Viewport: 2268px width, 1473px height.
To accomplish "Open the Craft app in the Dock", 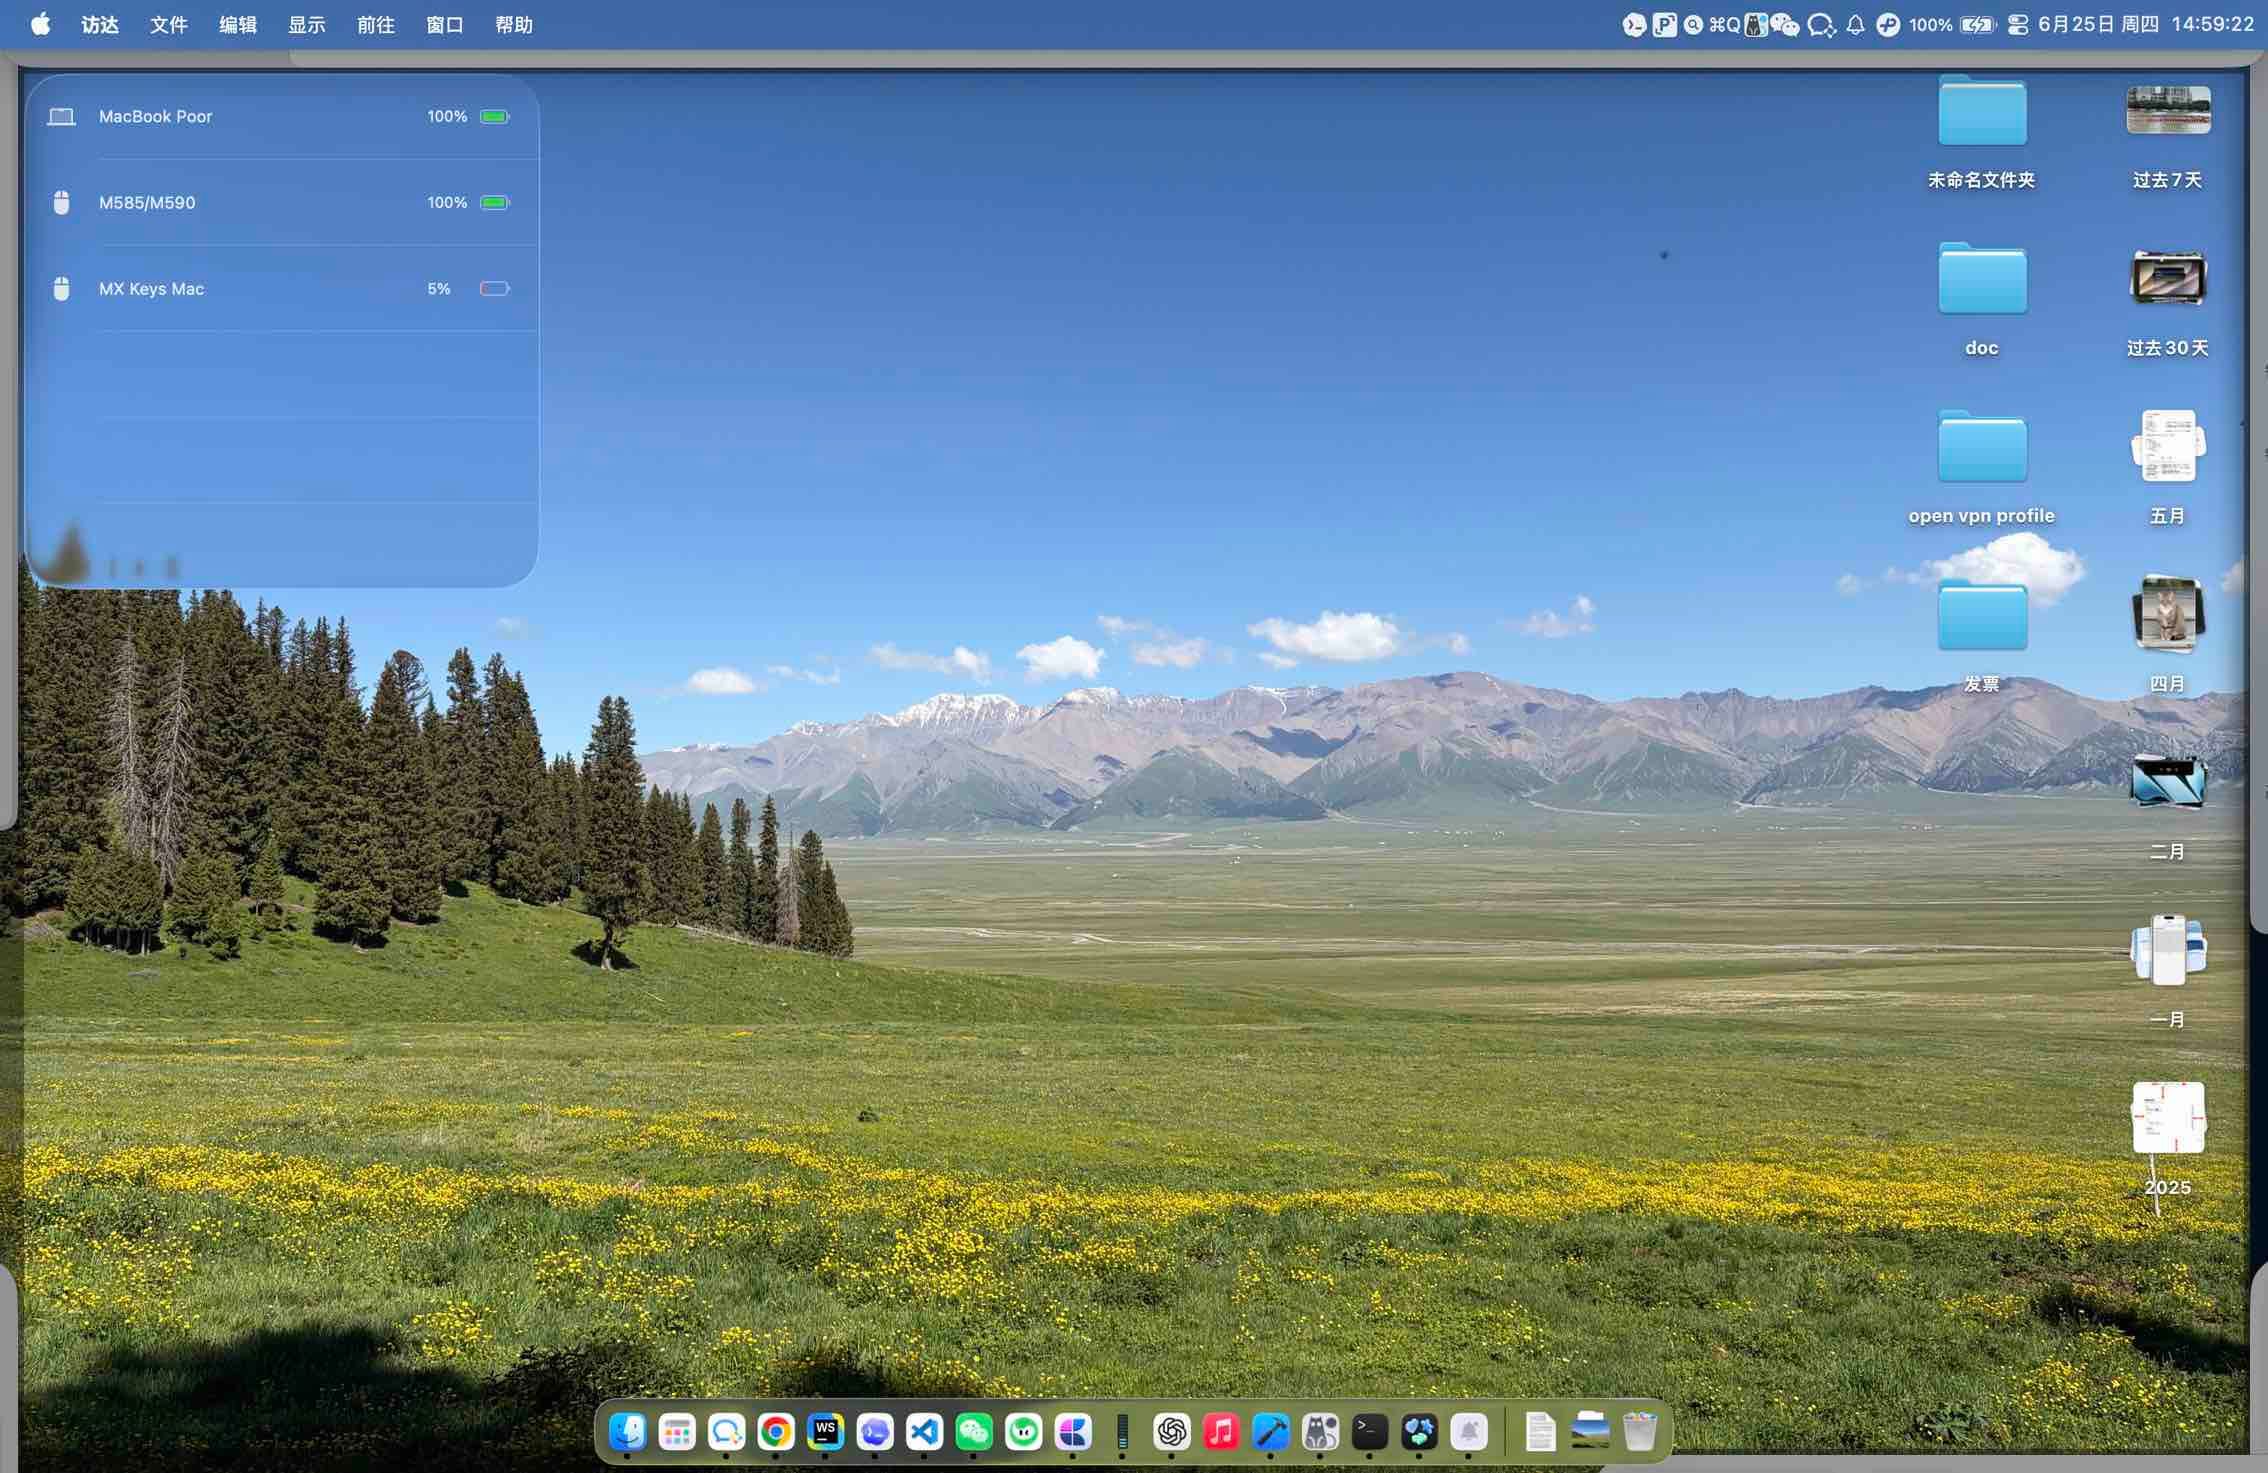I will click(1073, 1432).
